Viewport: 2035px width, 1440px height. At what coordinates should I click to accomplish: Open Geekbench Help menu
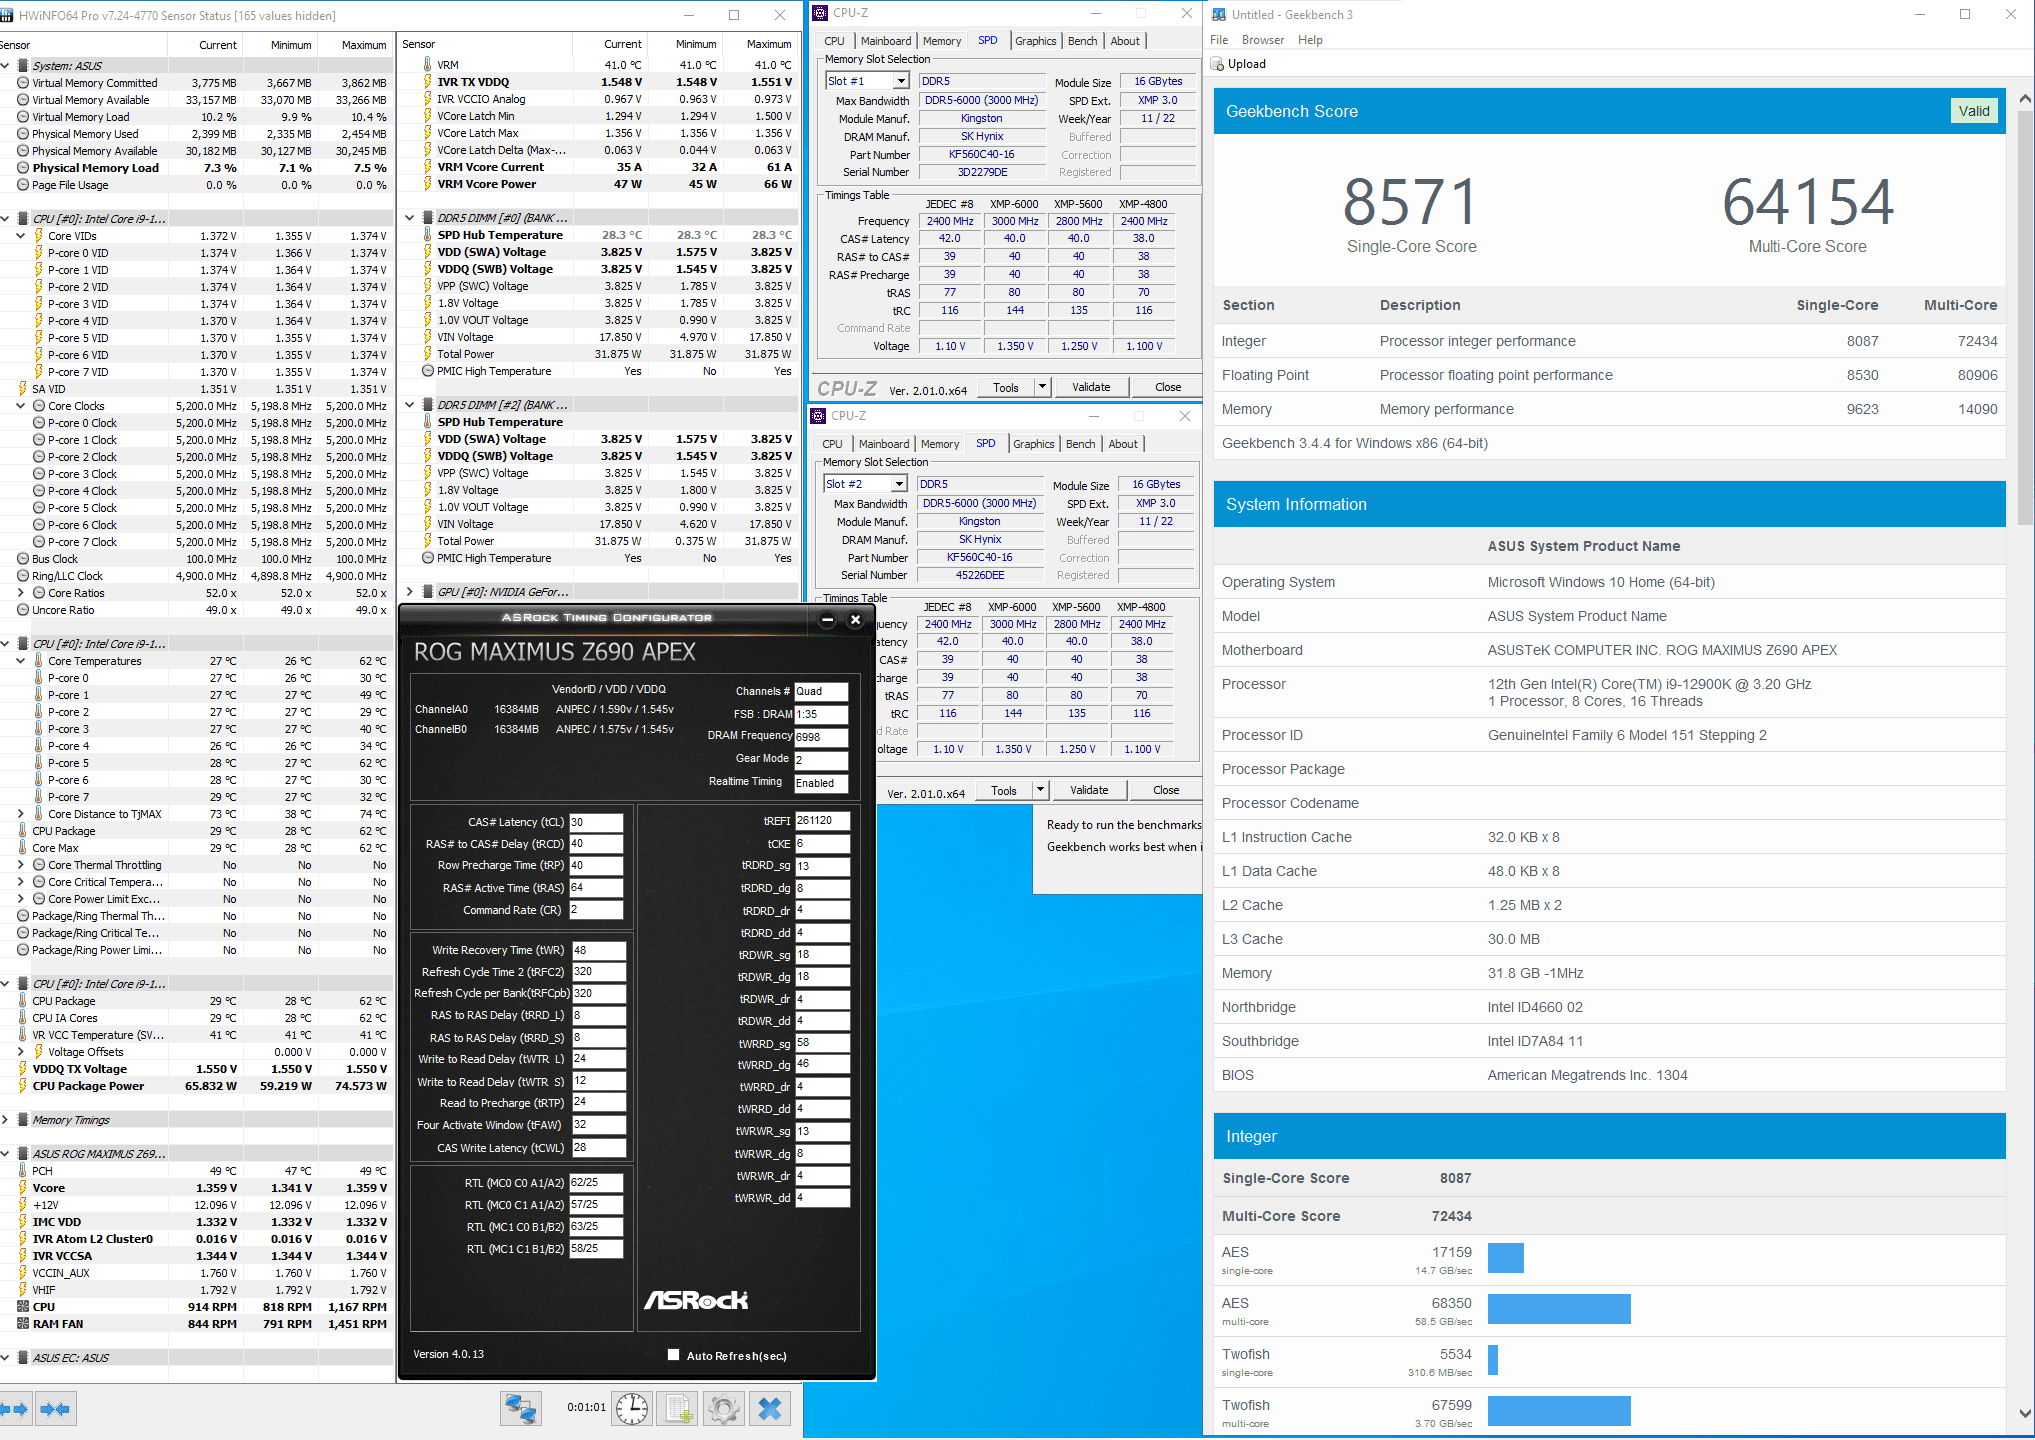pyautogui.click(x=1310, y=40)
